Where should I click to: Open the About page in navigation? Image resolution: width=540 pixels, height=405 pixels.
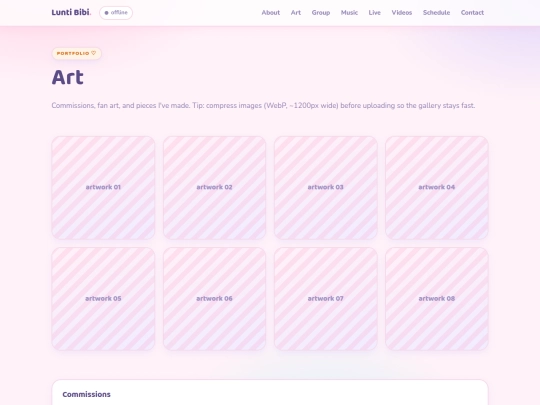tap(271, 13)
